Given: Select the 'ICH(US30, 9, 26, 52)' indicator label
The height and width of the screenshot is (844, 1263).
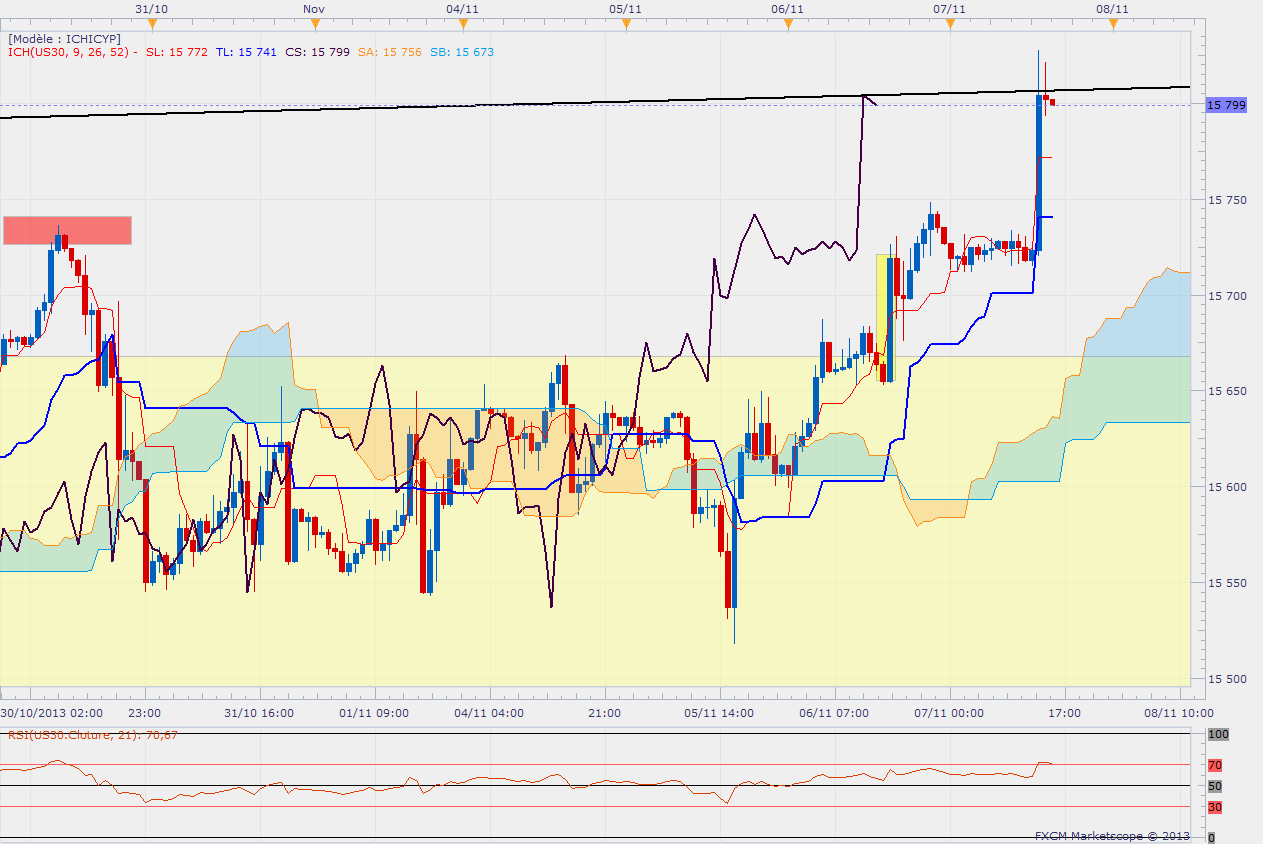Looking at the screenshot, I should tap(68, 52).
